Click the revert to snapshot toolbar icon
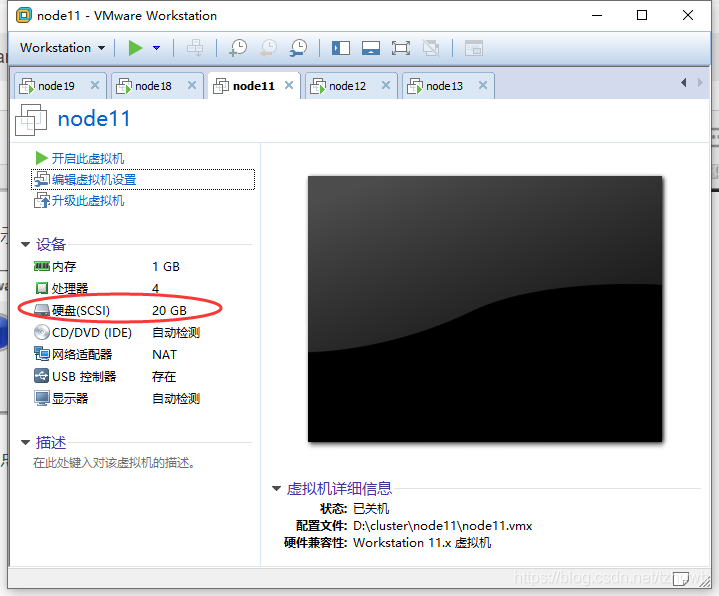 268,48
